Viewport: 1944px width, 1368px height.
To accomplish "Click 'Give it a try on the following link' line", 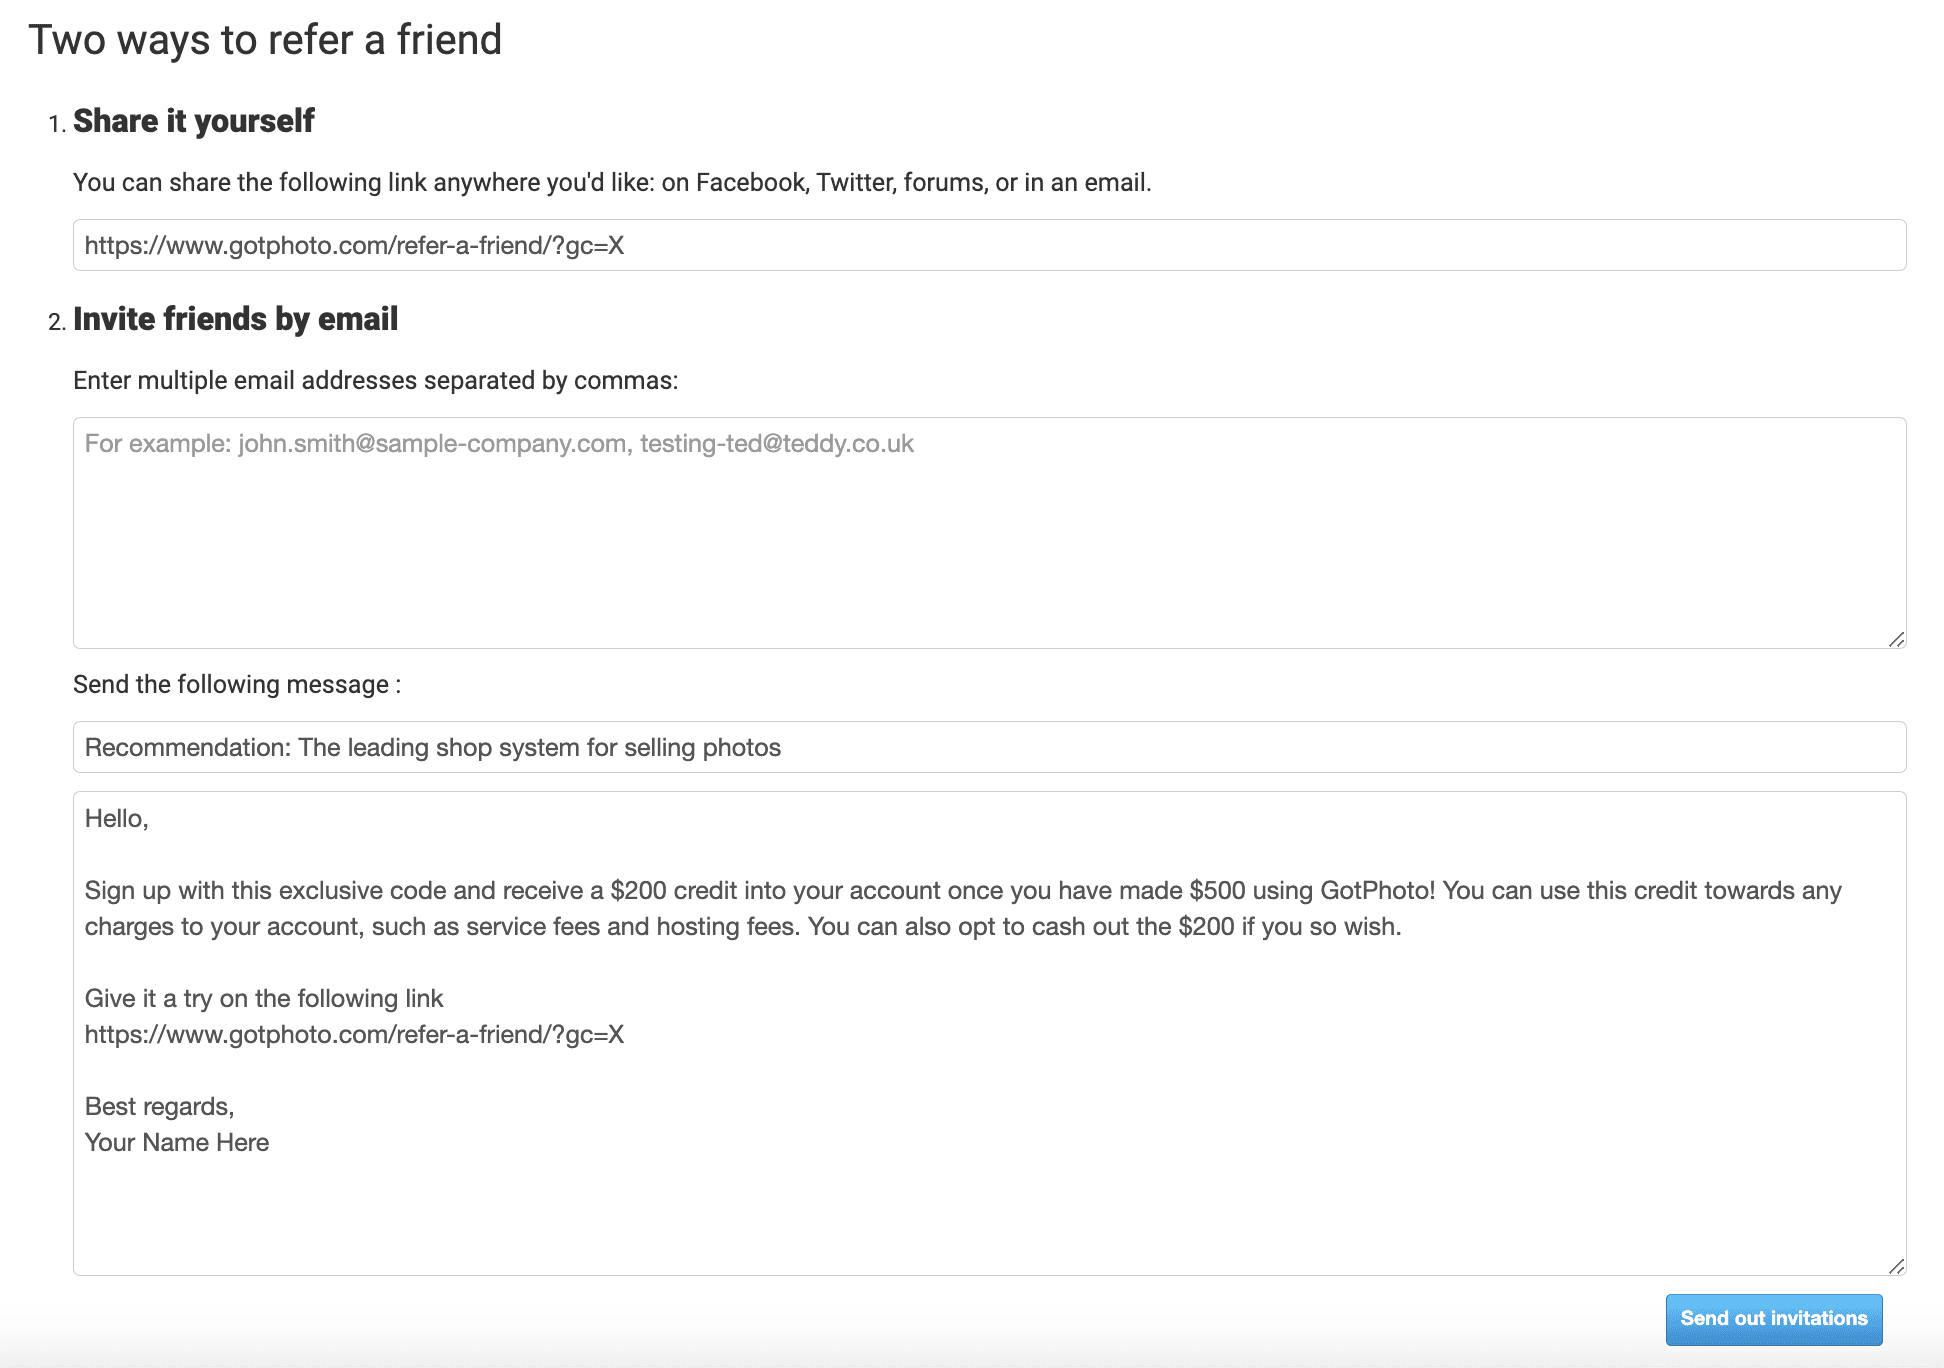I will pyautogui.click(x=264, y=999).
